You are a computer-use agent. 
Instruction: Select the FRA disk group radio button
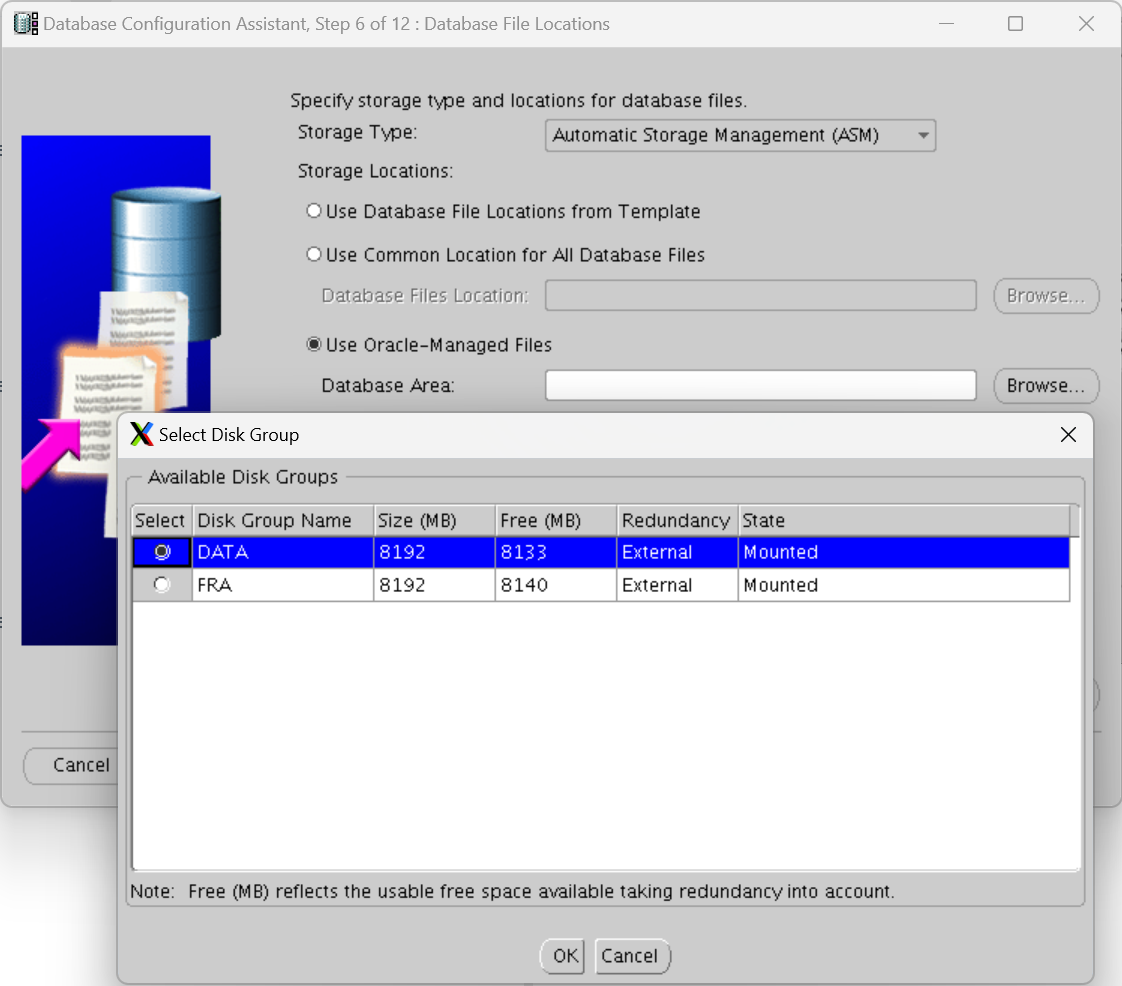(162, 585)
